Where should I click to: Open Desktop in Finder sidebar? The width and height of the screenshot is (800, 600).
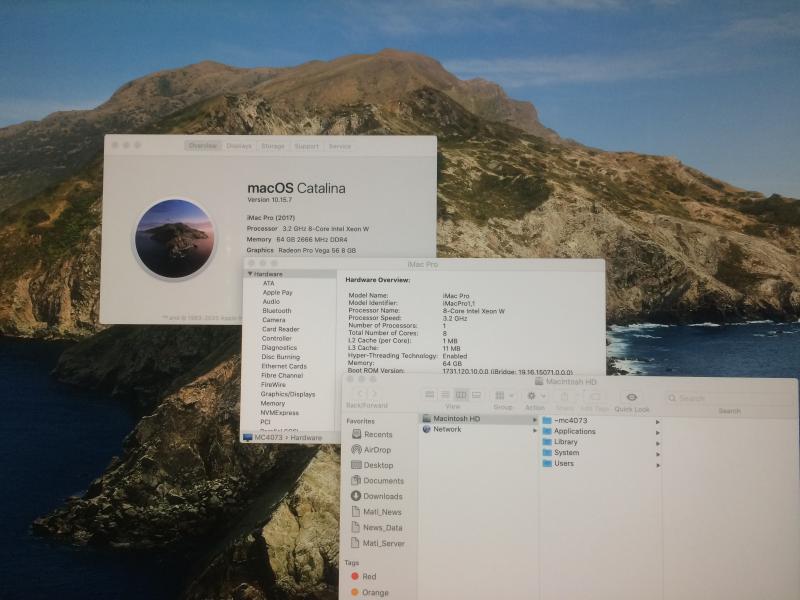pos(372,465)
